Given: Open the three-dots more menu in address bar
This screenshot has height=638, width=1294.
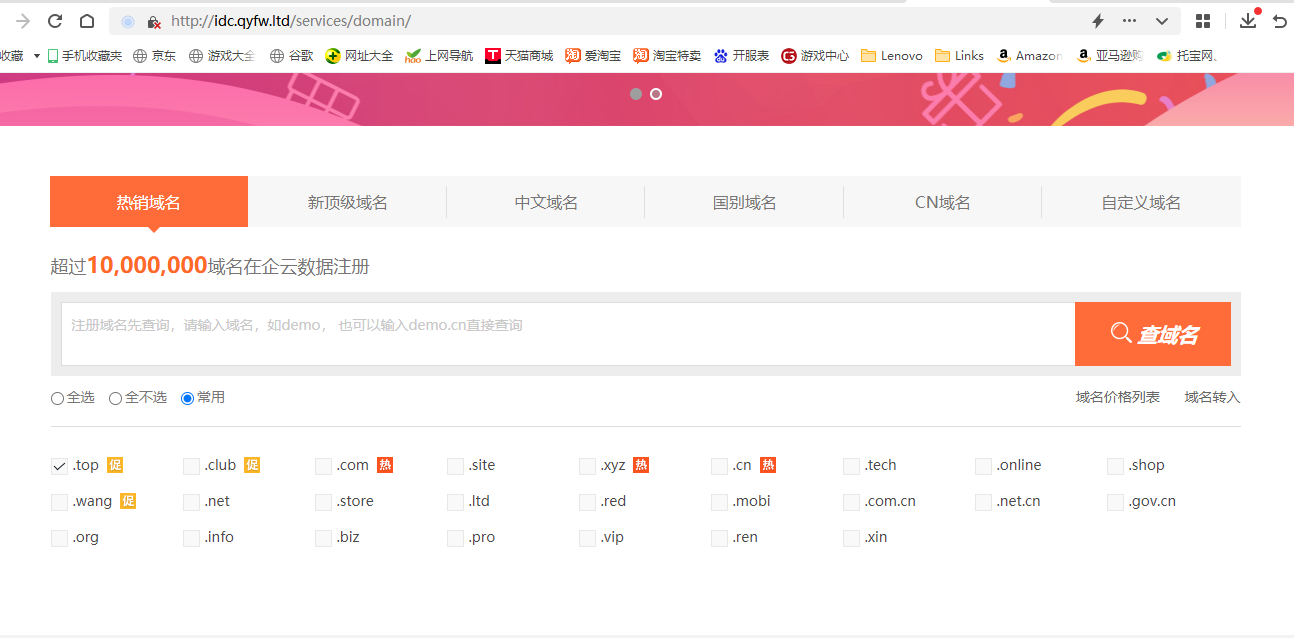Looking at the screenshot, I should (x=1129, y=21).
